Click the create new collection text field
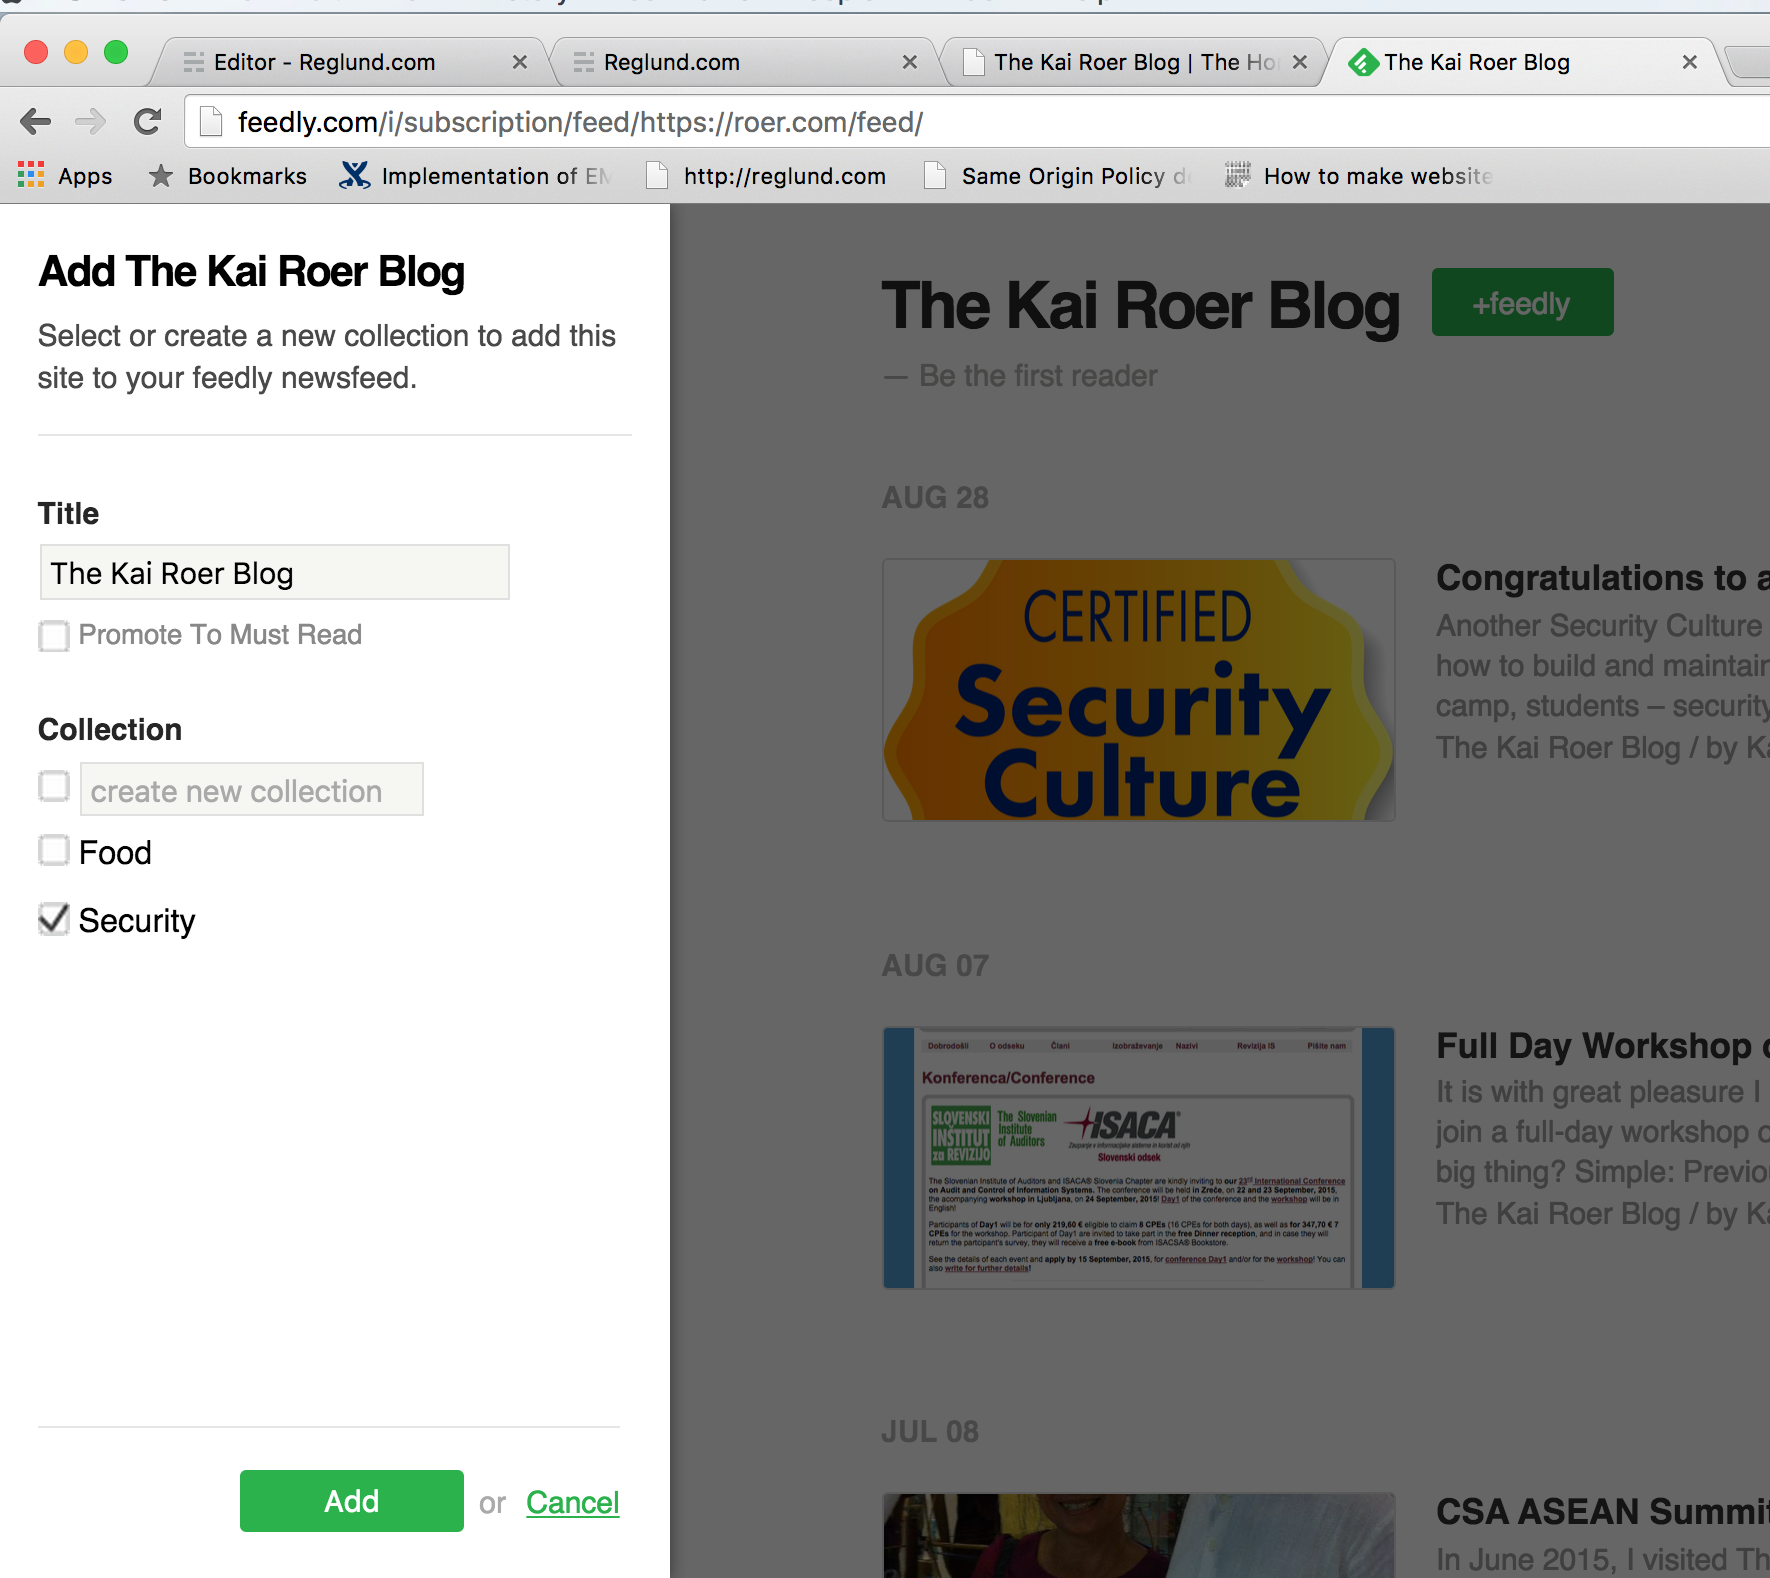 (x=252, y=789)
